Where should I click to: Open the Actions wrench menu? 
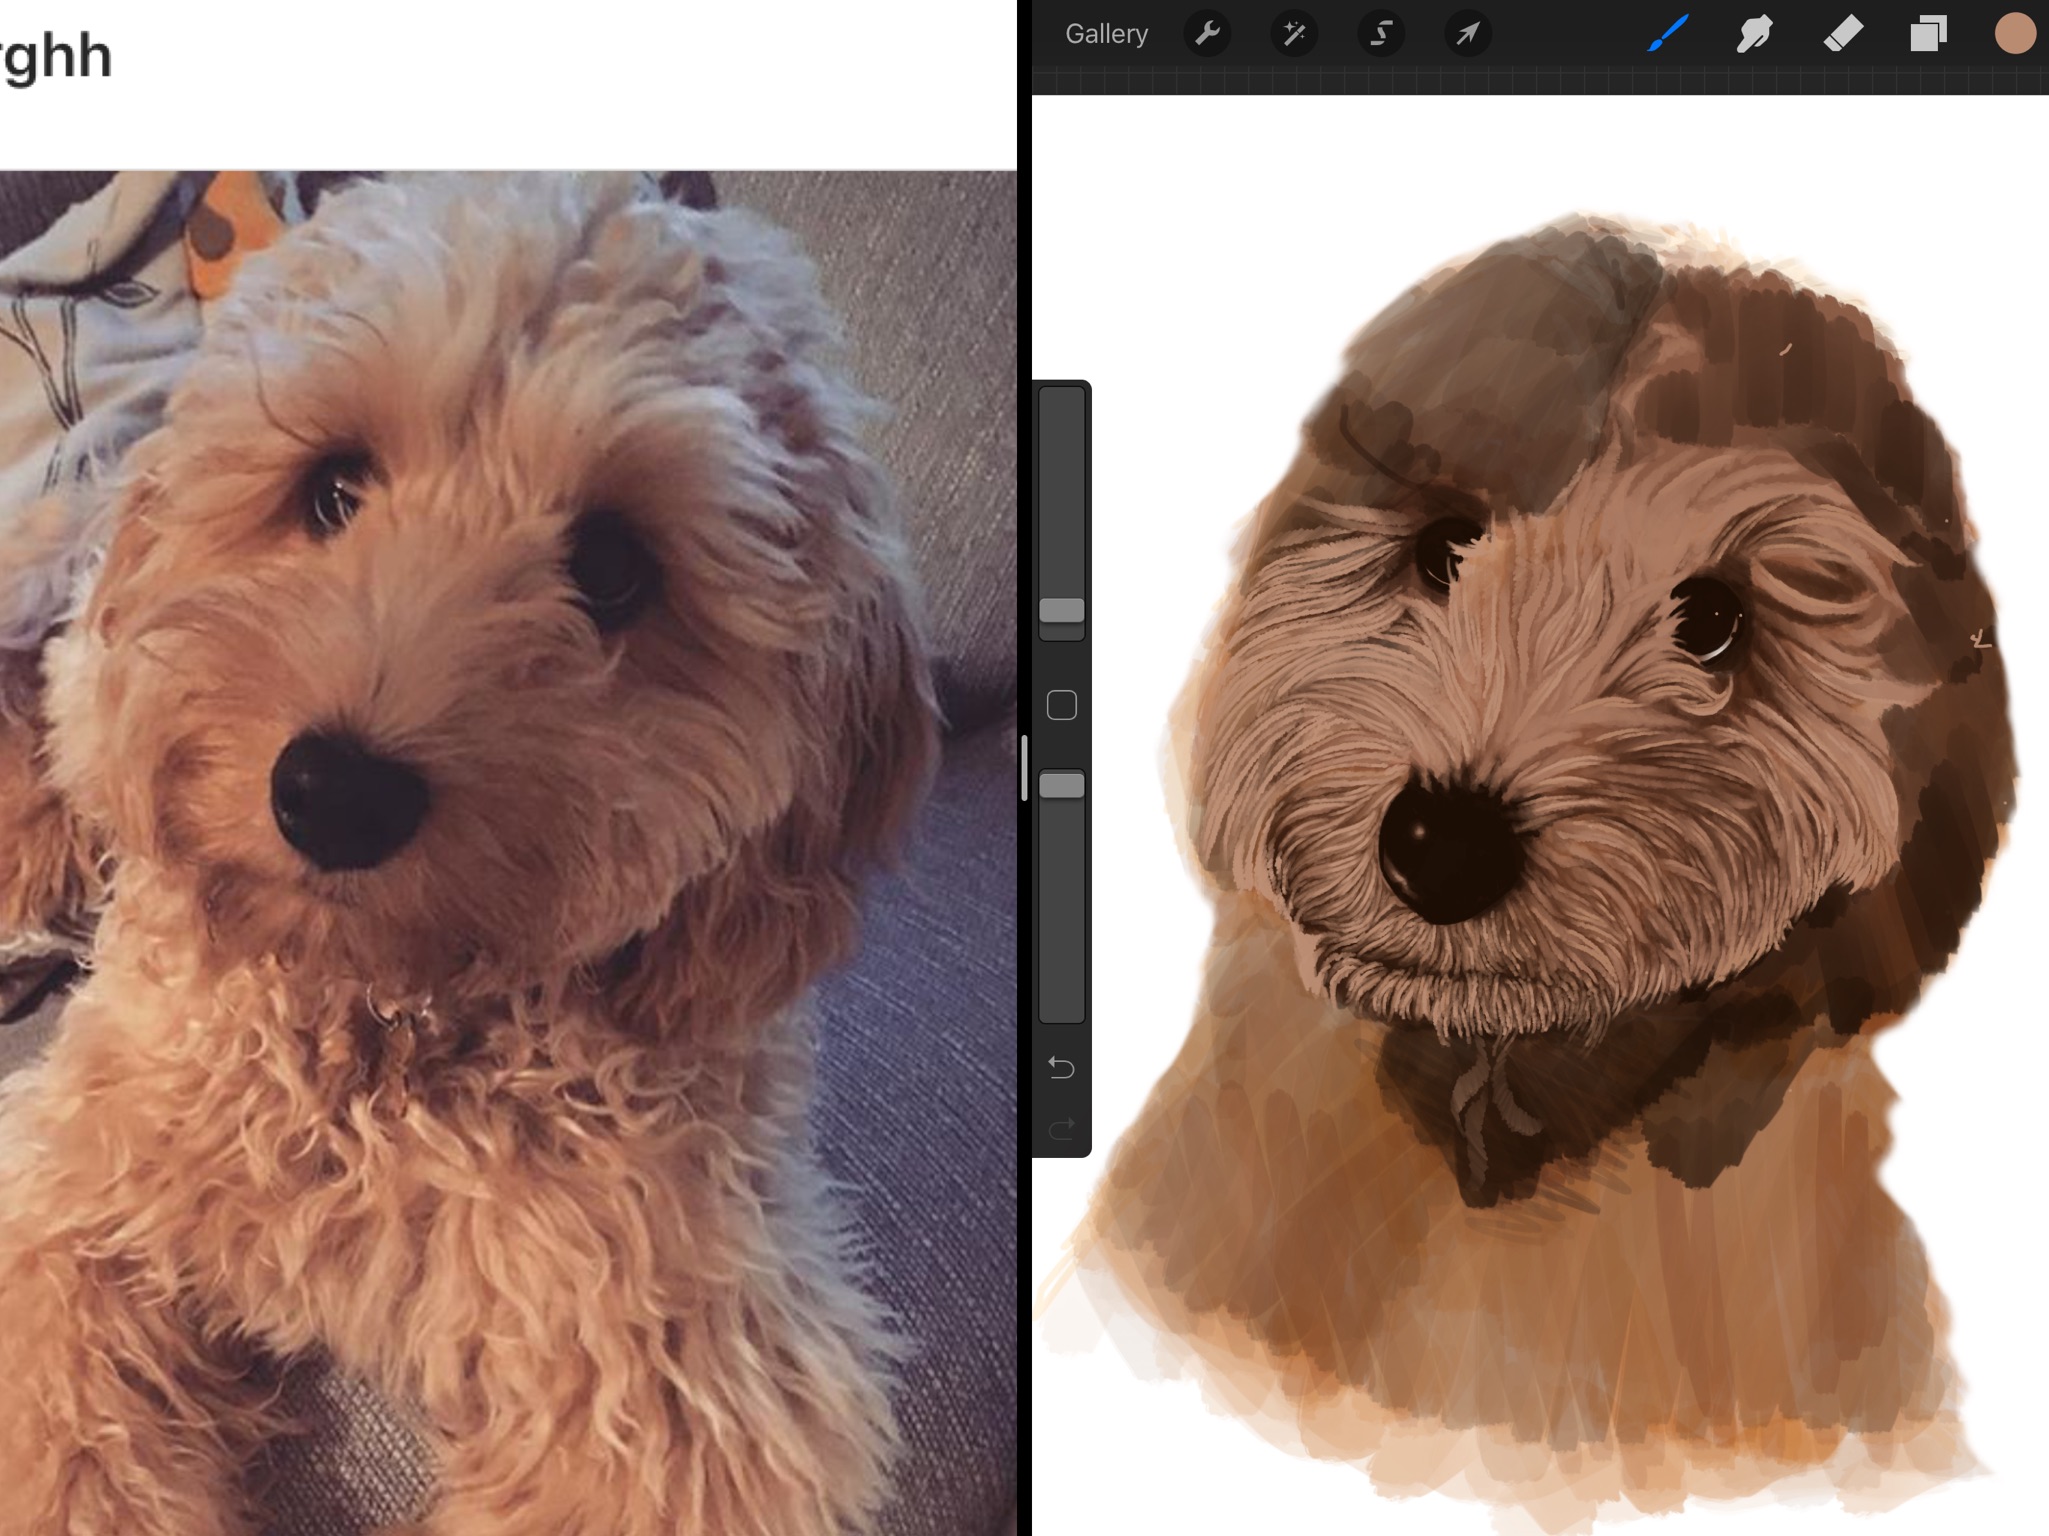coord(1207,34)
